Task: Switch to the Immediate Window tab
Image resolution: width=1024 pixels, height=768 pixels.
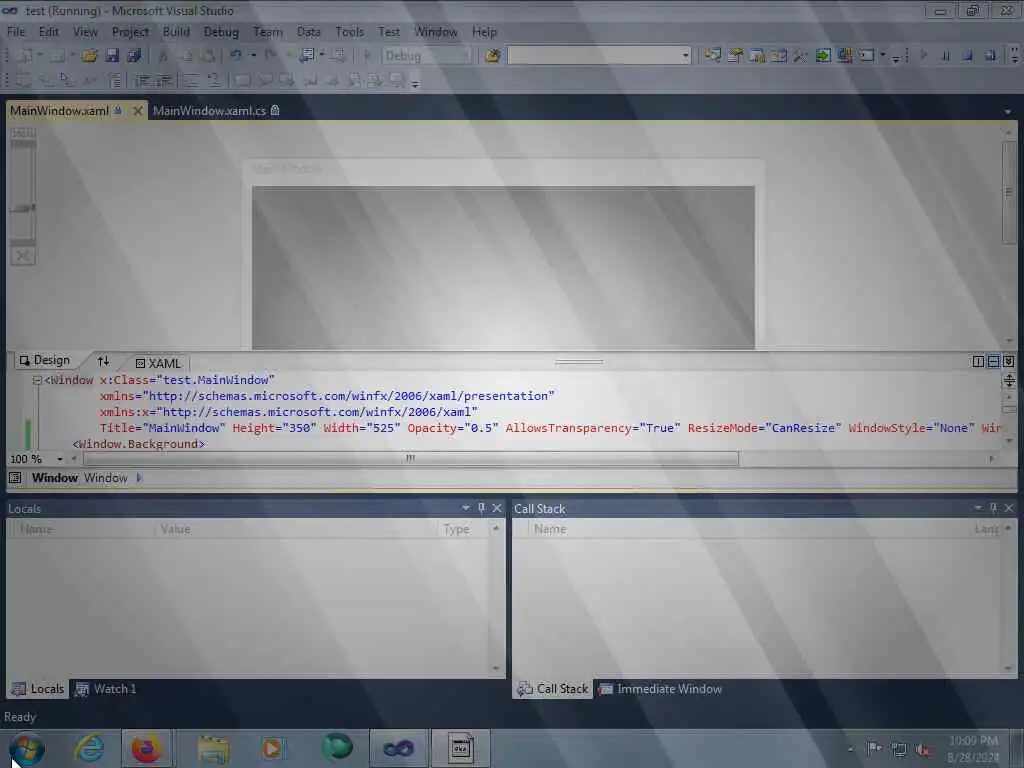Action: (660, 689)
